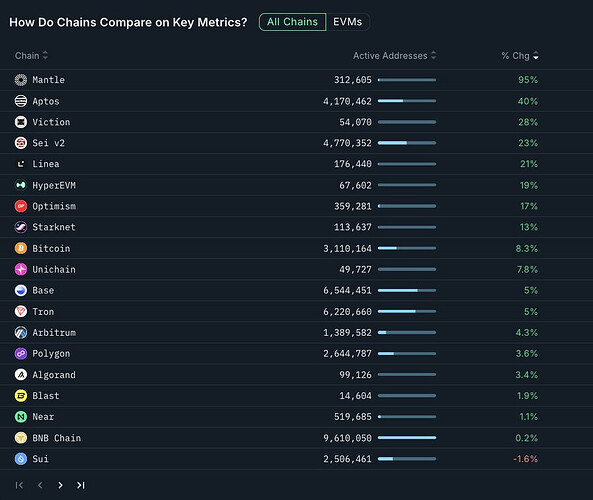Screen dimensions: 593x500
Task: Open the Unichain chain name
Action: point(54,269)
